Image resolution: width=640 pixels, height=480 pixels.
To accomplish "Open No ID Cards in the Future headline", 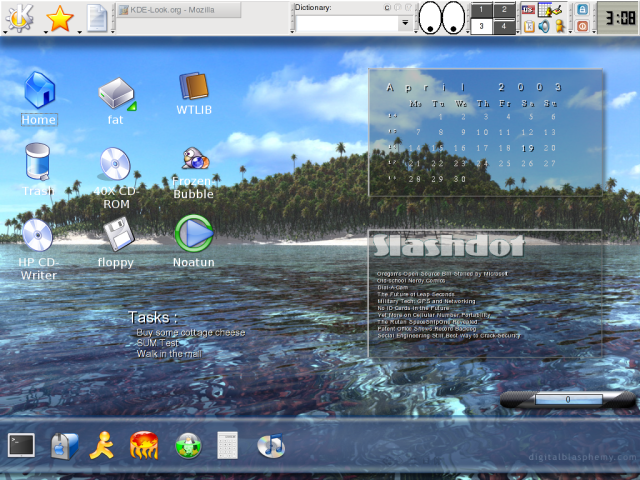I will 413,308.
